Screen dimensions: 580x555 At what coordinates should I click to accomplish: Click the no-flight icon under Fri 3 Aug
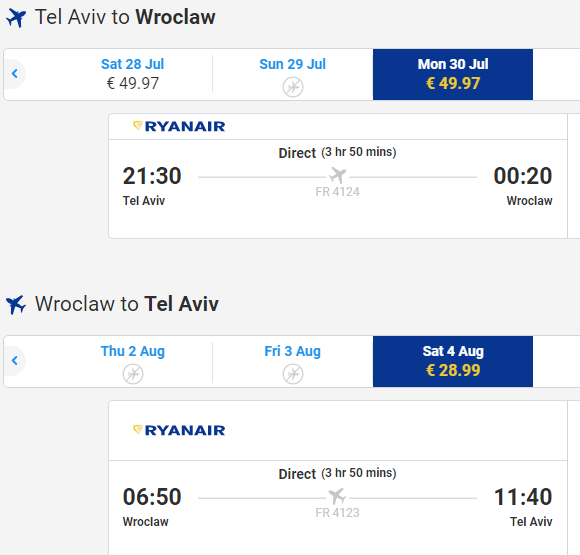click(293, 374)
